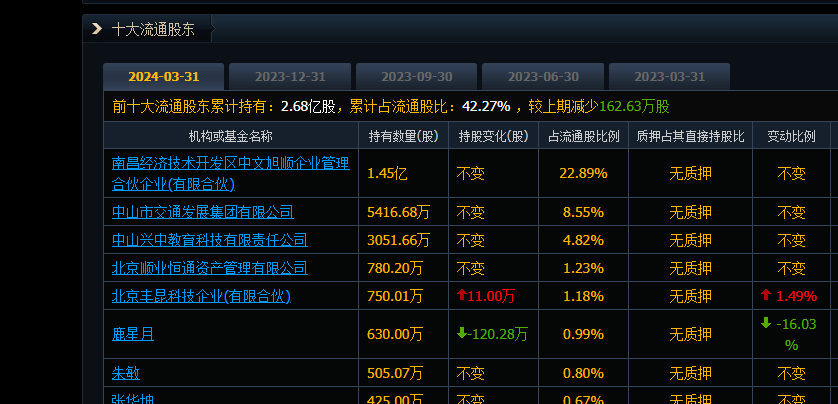
Task: Select the 2024-03-31 report tab
Action: (x=164, y=76)
